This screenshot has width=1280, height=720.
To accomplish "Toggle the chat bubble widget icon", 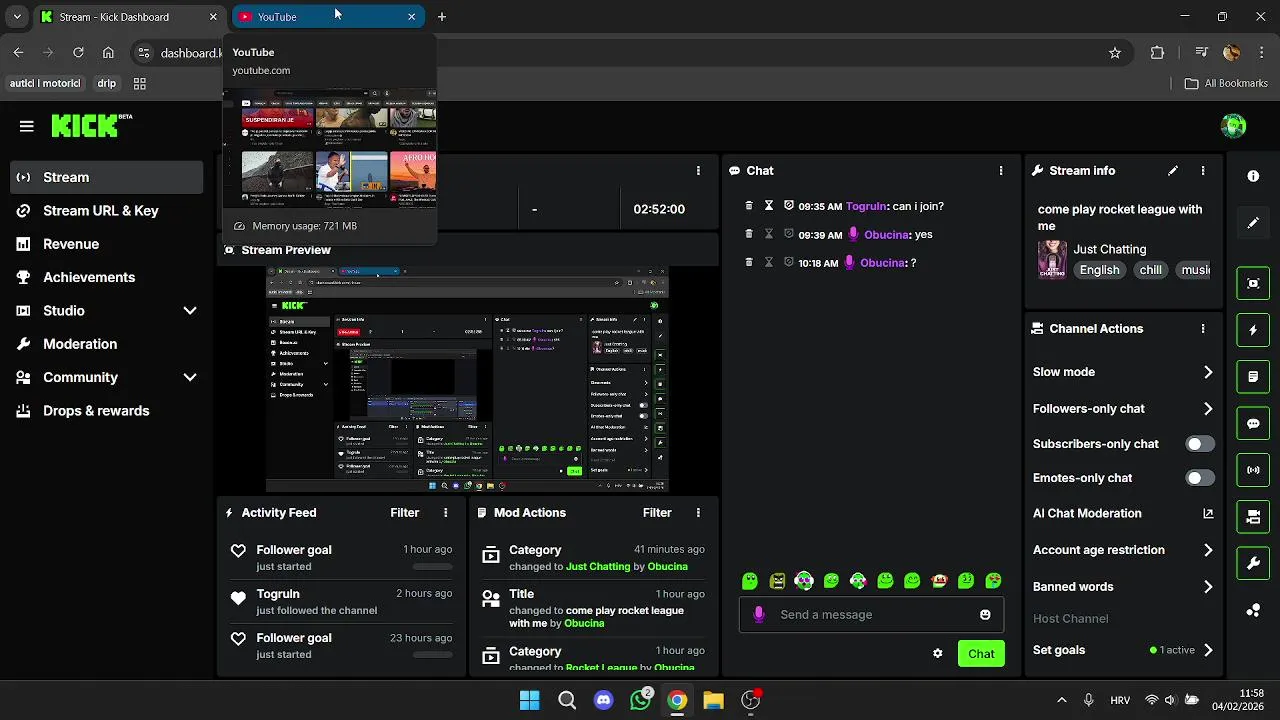I will 1253,423.
